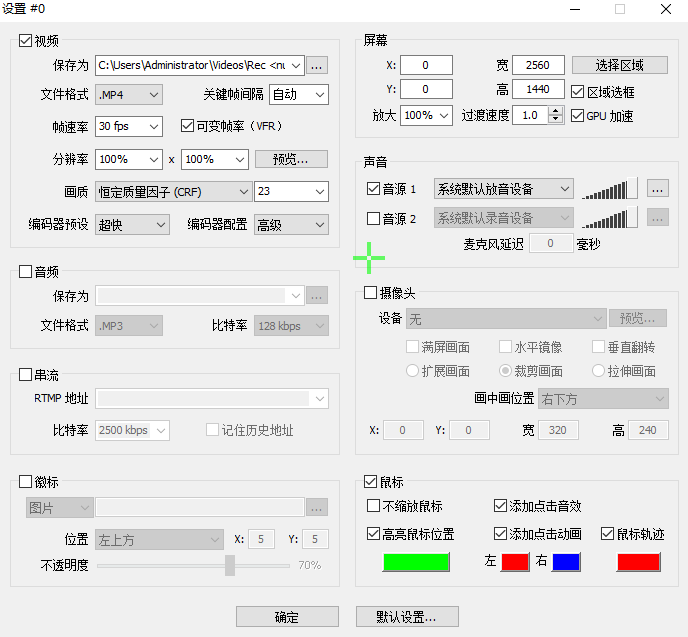Disable the GPU 加速 checkbox
This screenshot has height=637, width=688.
pos(578,116)
